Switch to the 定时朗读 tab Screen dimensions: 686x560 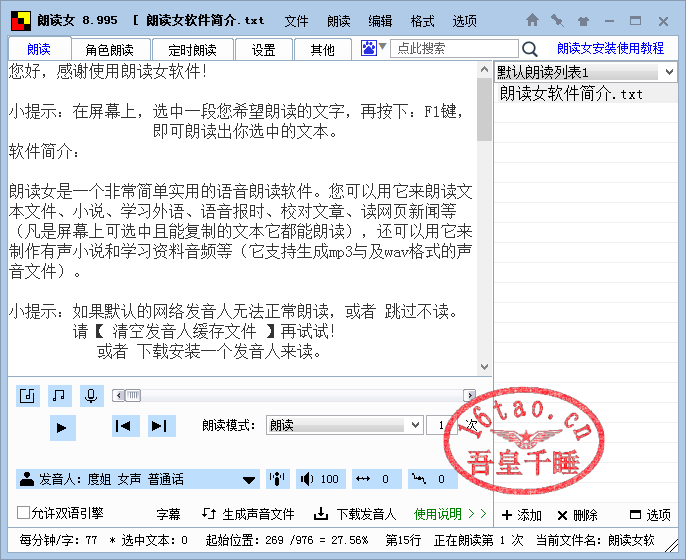(x=192, y=50)
